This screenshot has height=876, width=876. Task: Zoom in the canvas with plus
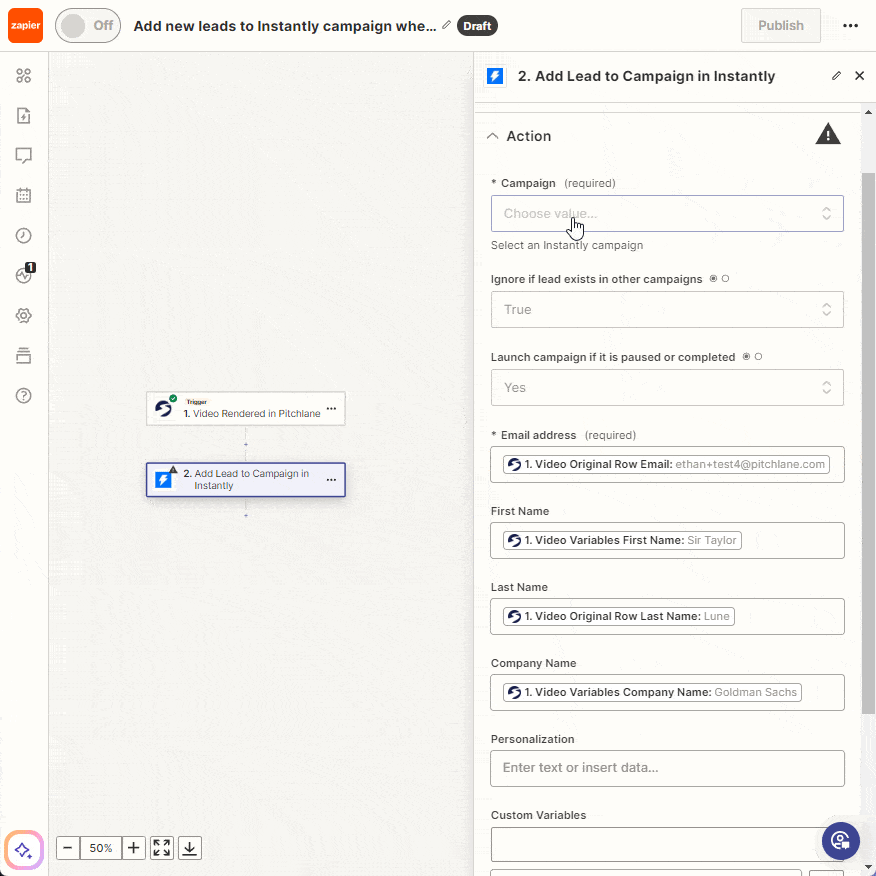click(x=134, y=848)
